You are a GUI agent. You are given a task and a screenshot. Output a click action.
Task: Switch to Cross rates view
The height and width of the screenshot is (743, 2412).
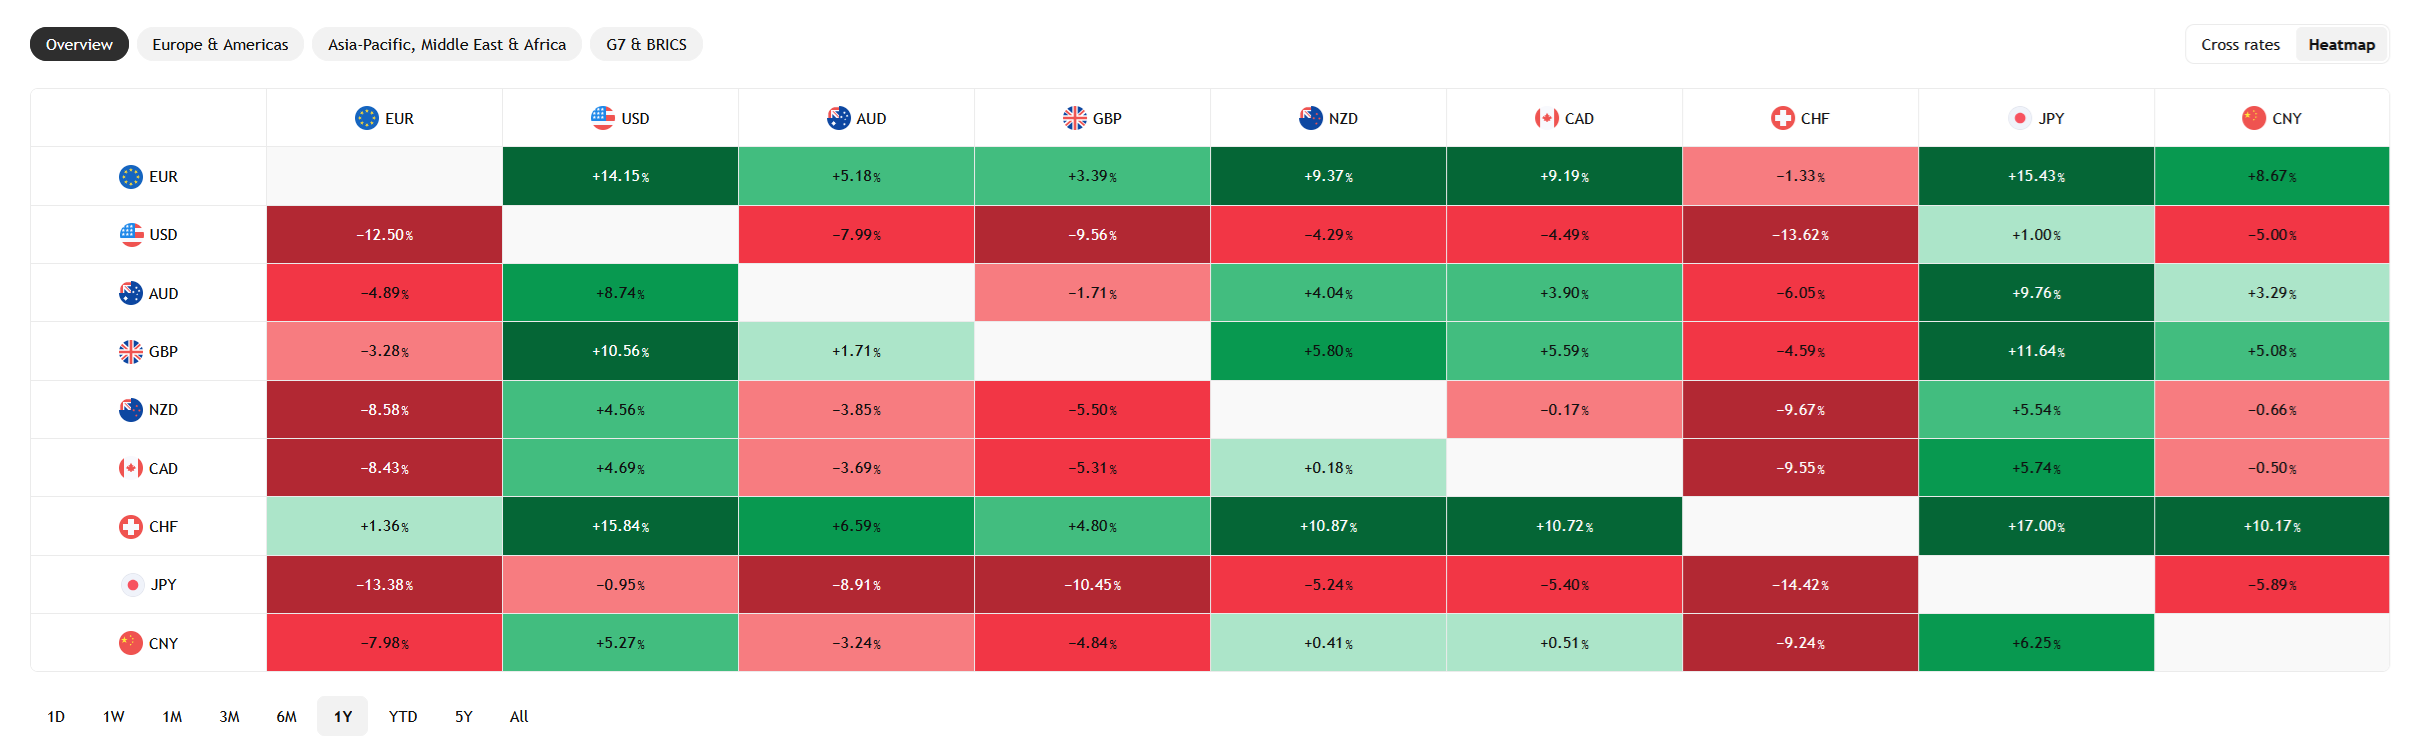coord(2240,45)
